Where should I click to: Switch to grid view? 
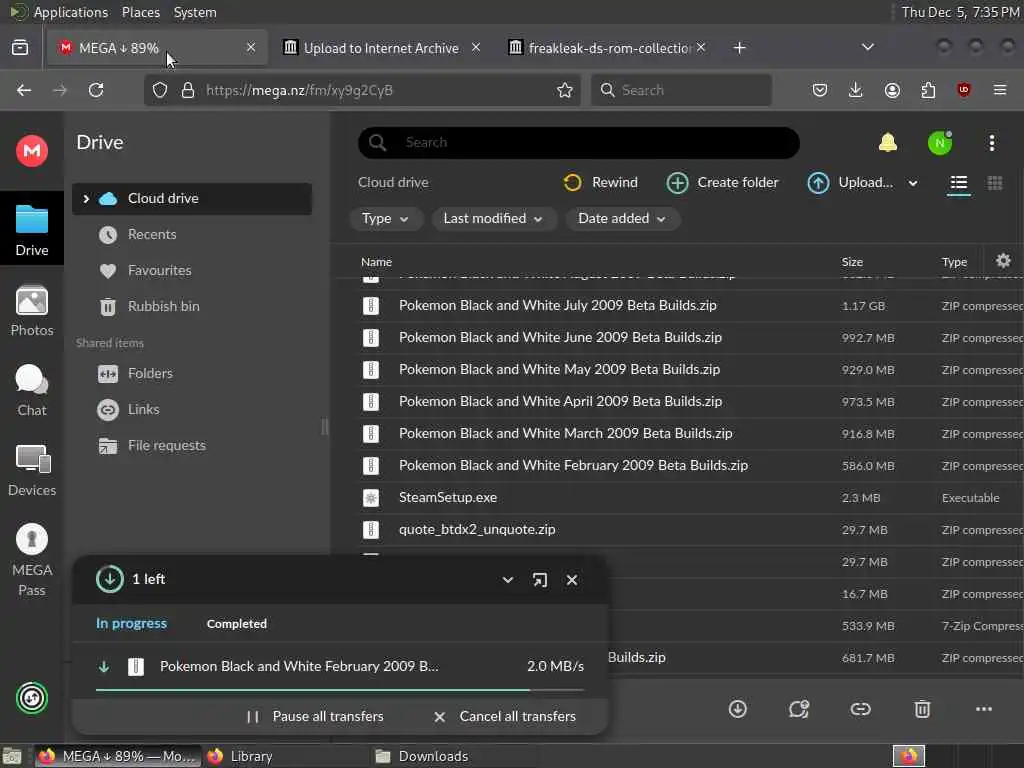pos(995,183)
